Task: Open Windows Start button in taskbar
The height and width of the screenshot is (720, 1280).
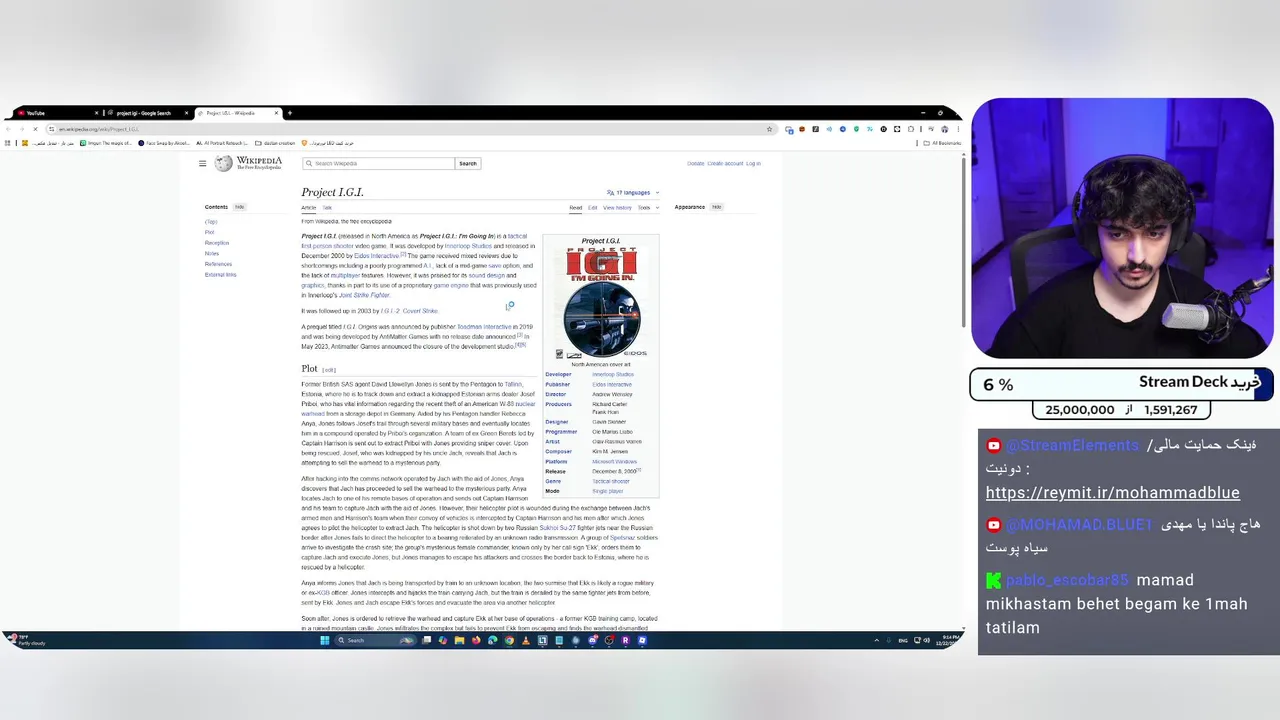Action: click(x=324, y=640)
